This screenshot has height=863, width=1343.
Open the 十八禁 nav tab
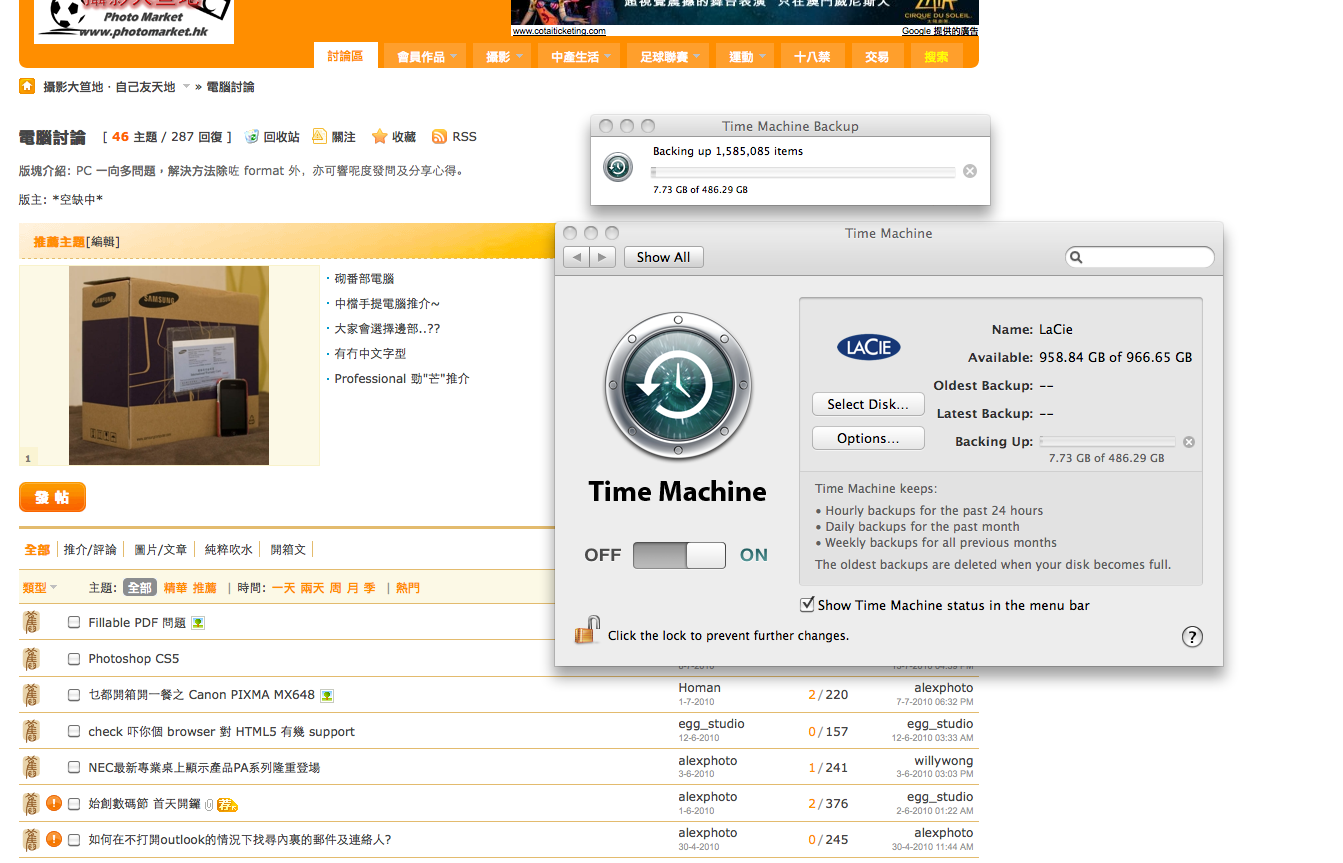tap(812, 57)
